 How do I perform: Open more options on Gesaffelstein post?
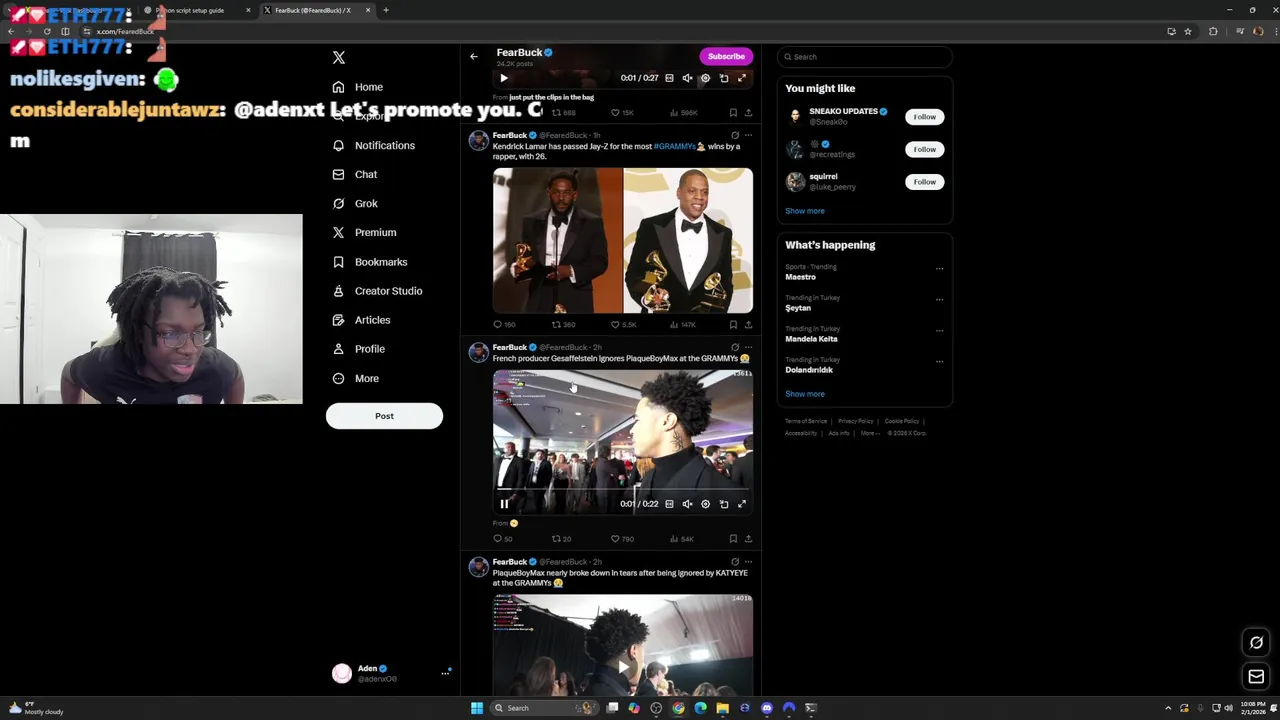pyautogui.click(x=748, y=347)
